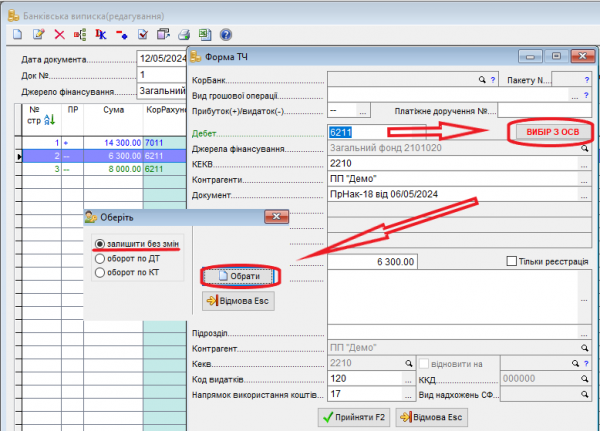Click the 'Обрати' button
The height and width of the screenshot is (431, 600).
[x=238, y=275]
